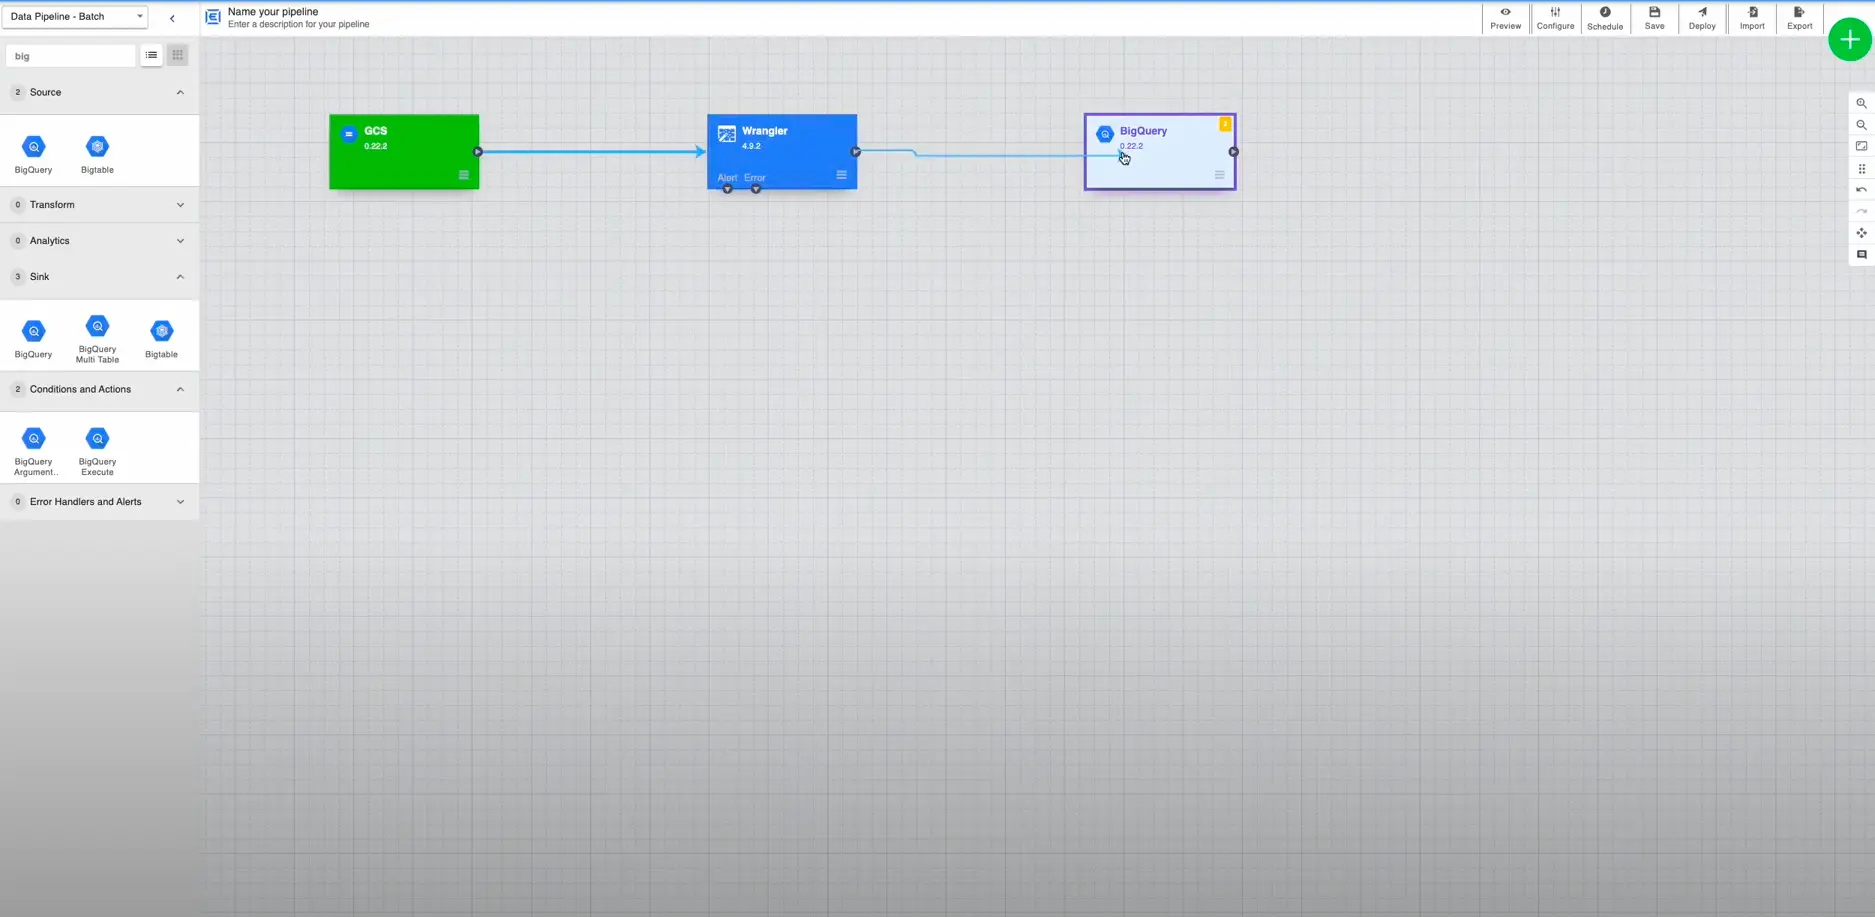Redo the canvas action
This screenshot has height=917, width=1875.
tap(1861, 211)
